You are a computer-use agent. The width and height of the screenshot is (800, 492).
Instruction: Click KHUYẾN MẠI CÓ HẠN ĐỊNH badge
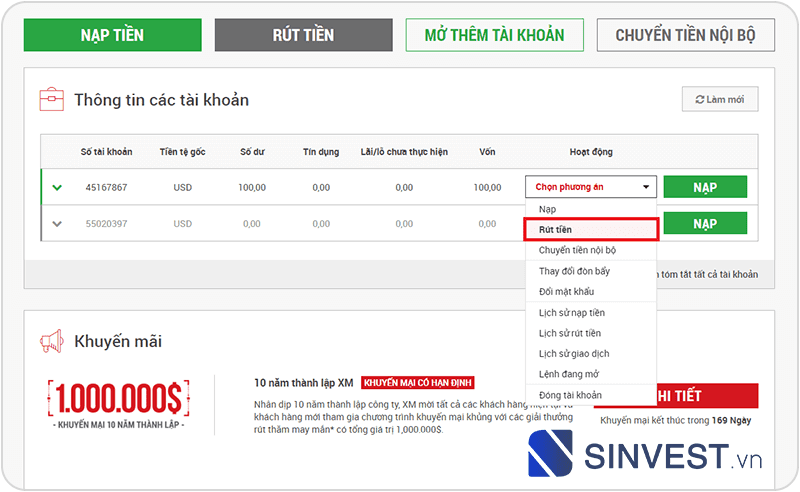(x=418, y=383)
